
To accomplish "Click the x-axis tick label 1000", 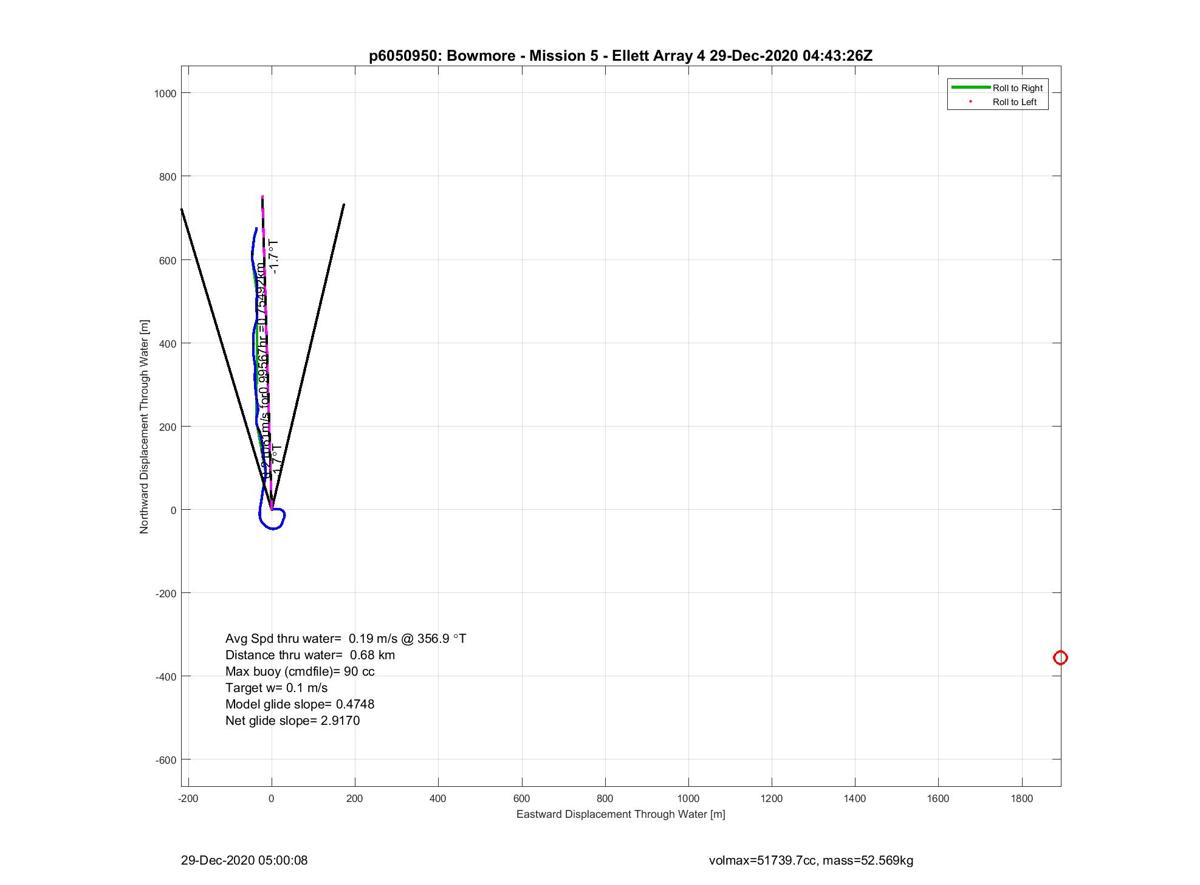I will pyautogui.click(x=688, y=799).
